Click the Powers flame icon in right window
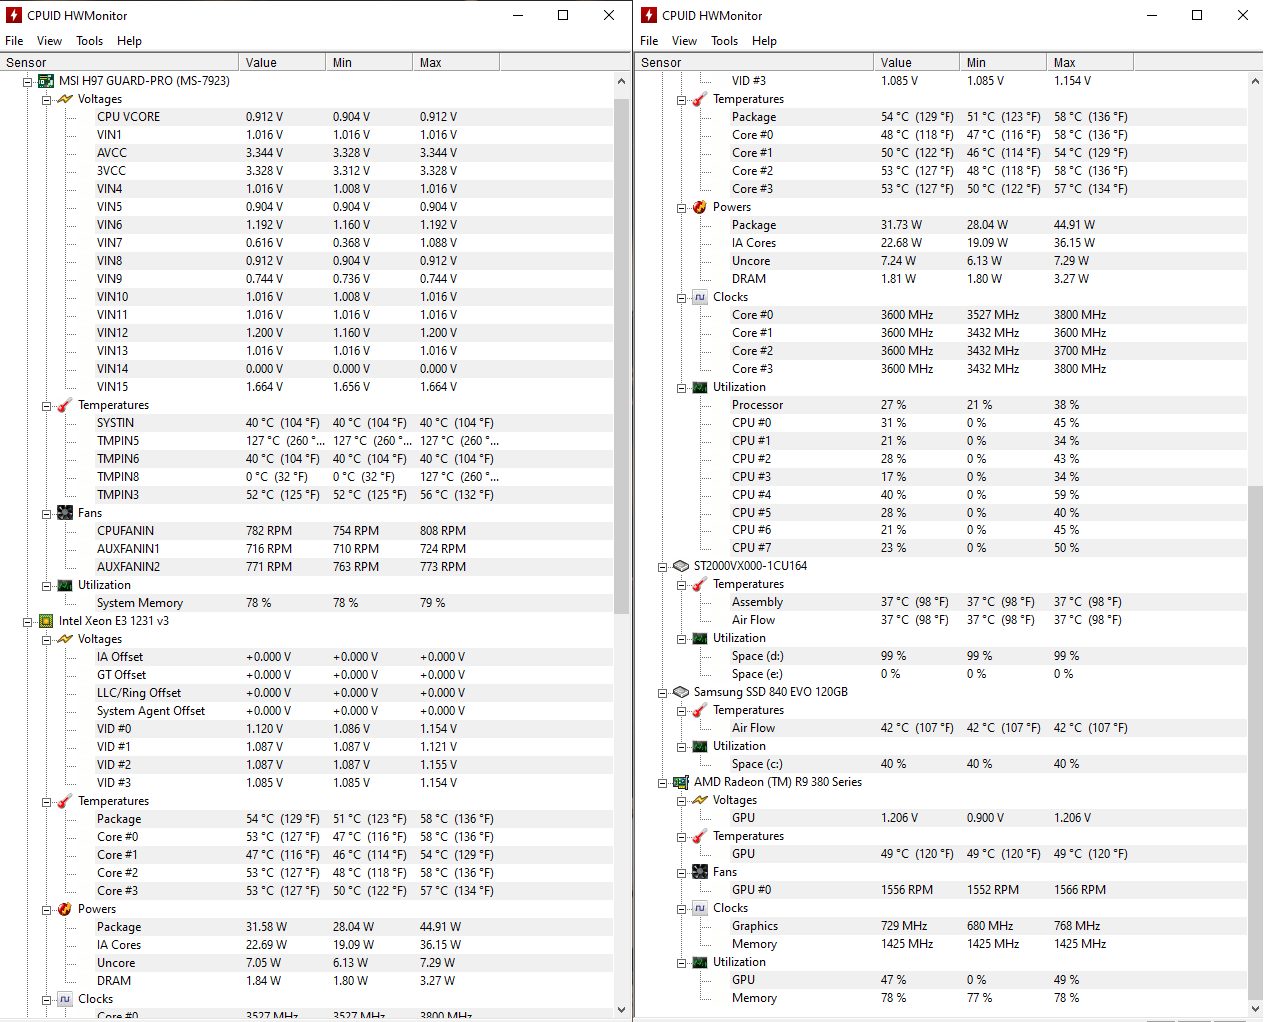This screenshot has width=1265, height=1022. (x=700, y=207)
